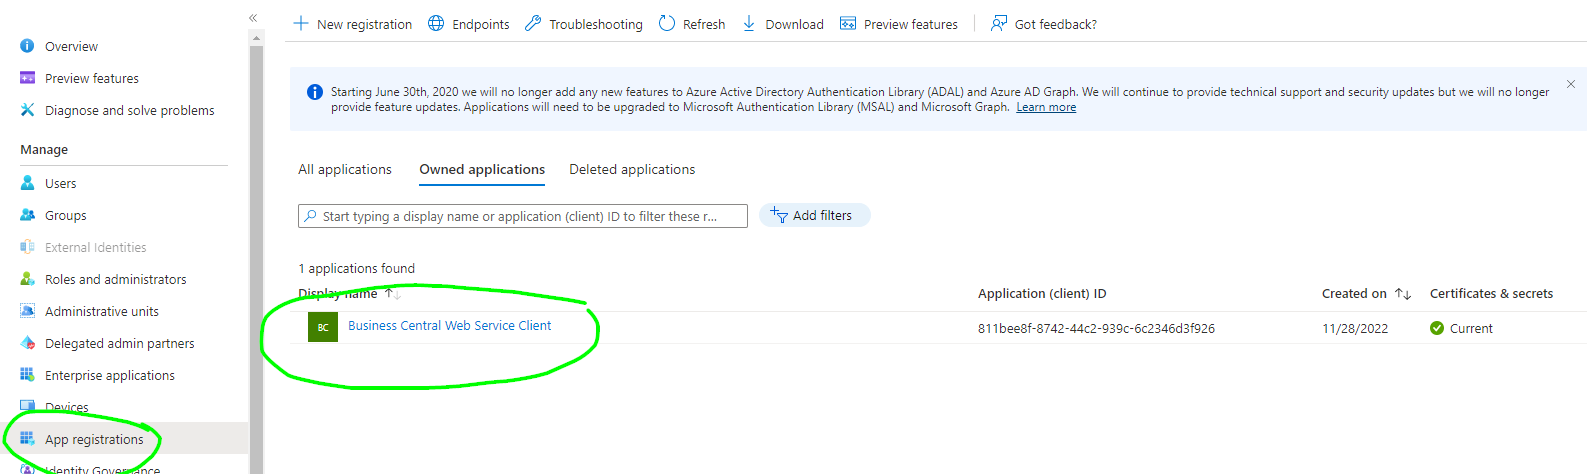
Task: Open Overview info icon in sidebar
Action: click(x=27, y=46)
